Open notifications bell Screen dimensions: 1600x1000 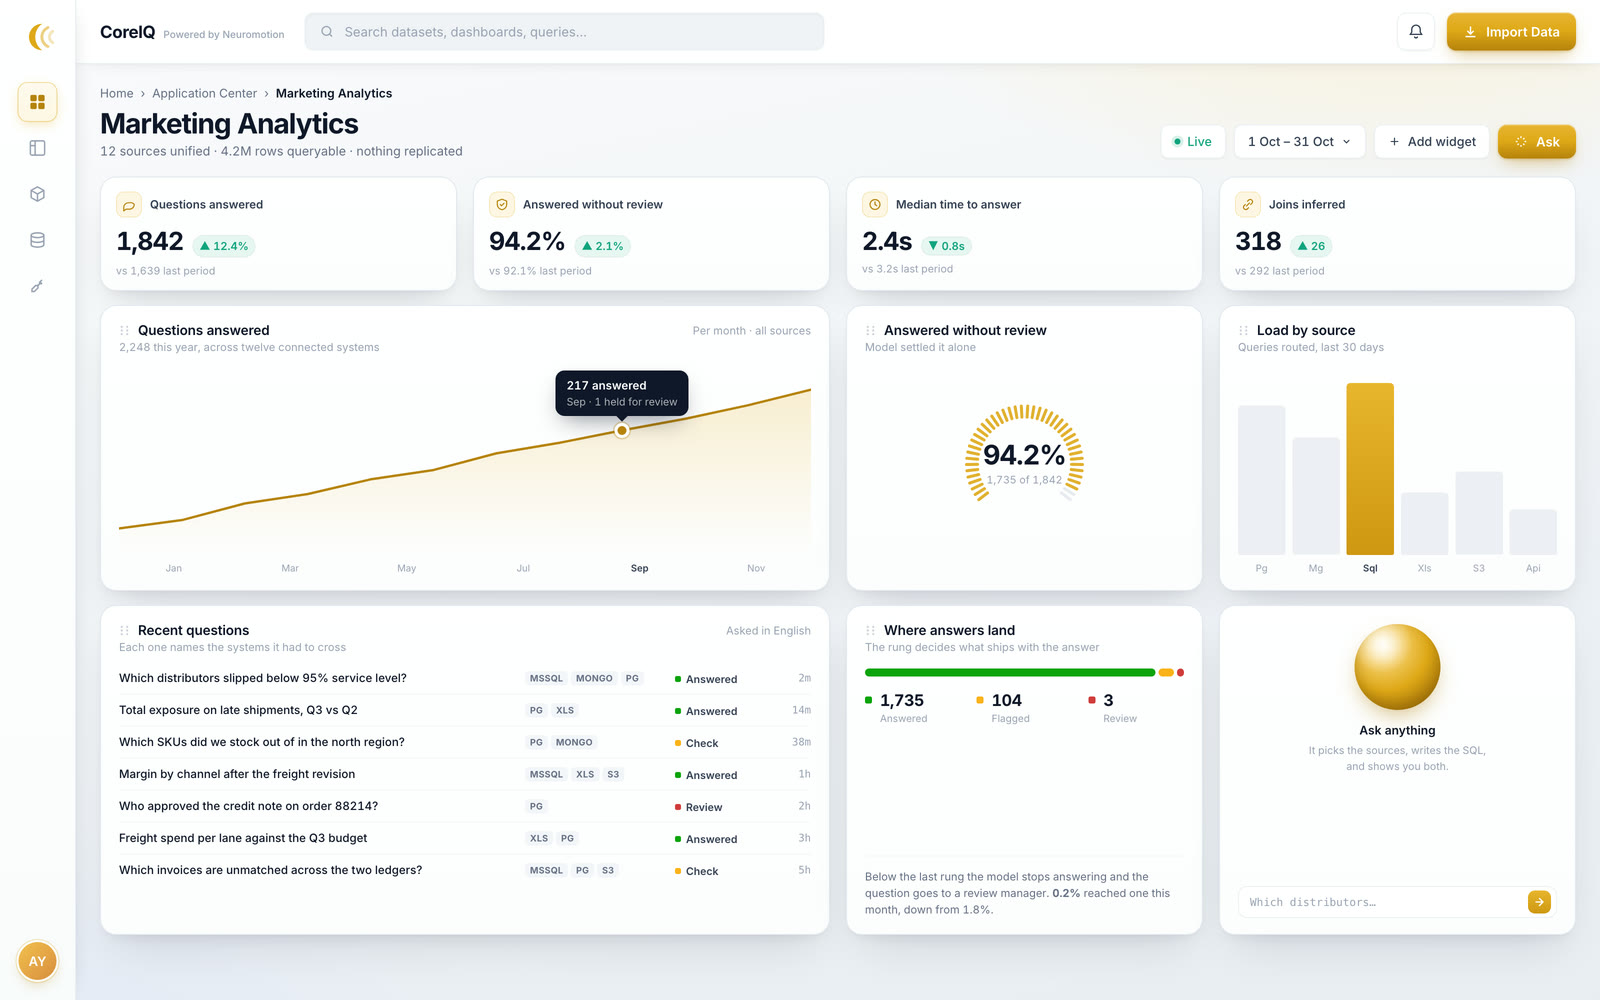pos(1415,32)
